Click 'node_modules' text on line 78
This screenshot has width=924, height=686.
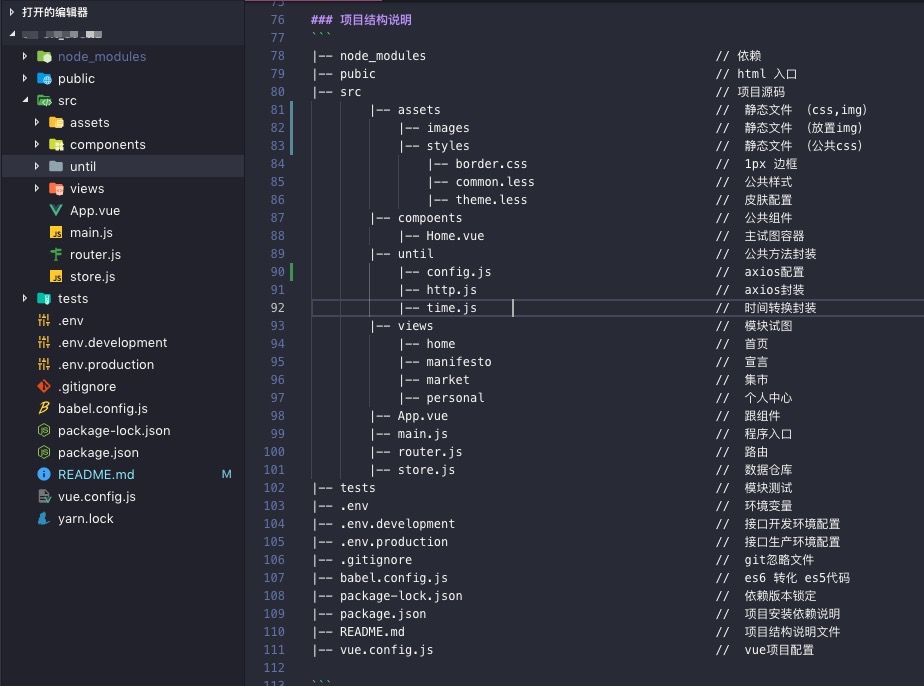pyautogui.click(x=383, y=56)
